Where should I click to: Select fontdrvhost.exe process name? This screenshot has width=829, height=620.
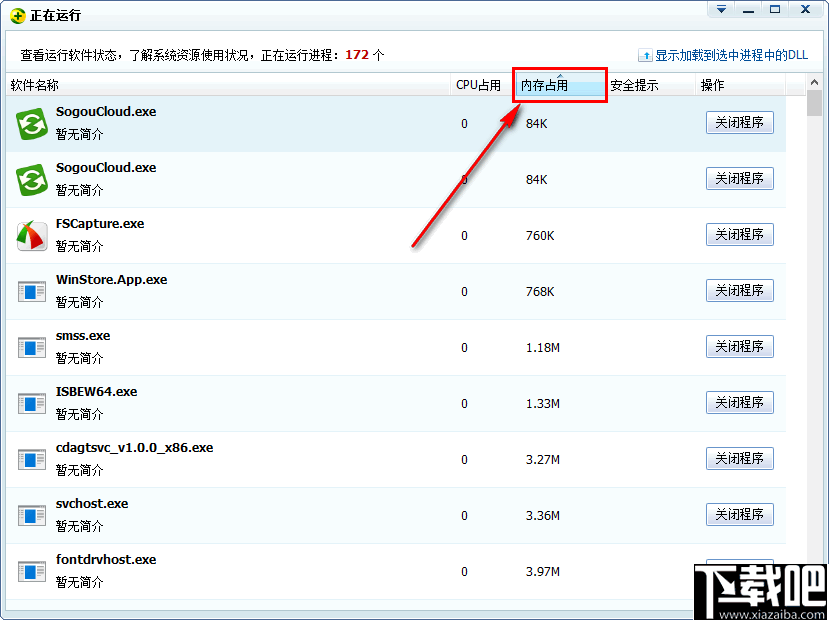point(106,560)
